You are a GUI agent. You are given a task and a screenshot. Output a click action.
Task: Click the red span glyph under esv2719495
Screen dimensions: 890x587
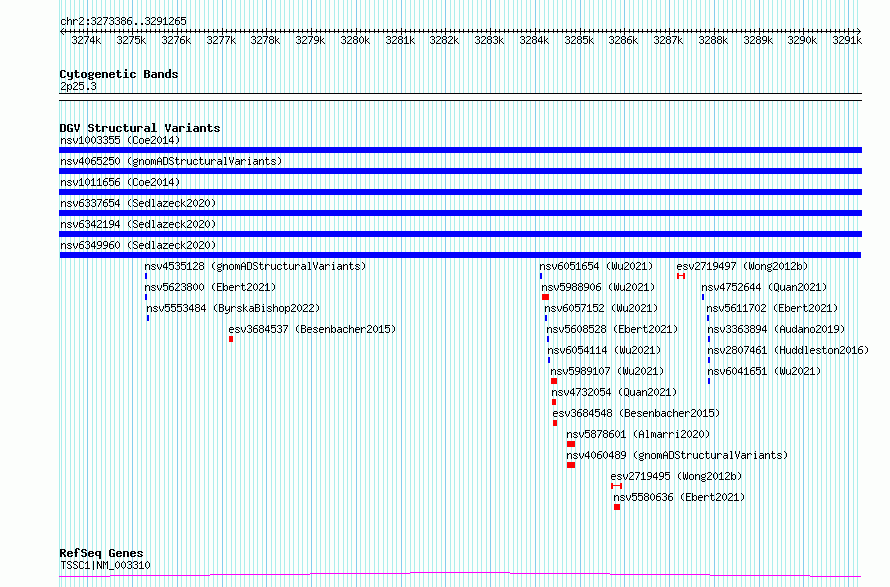[616, 486]
